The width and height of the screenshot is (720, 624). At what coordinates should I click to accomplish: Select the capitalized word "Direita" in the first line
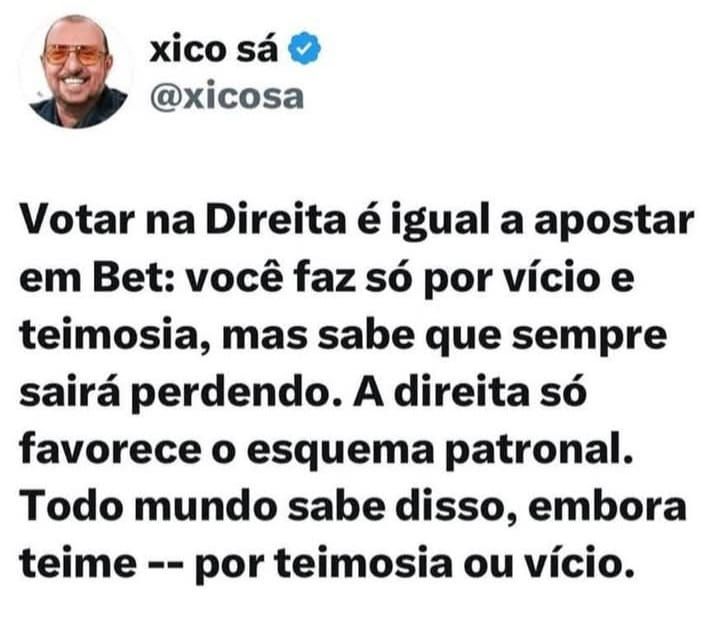[276, 220]
